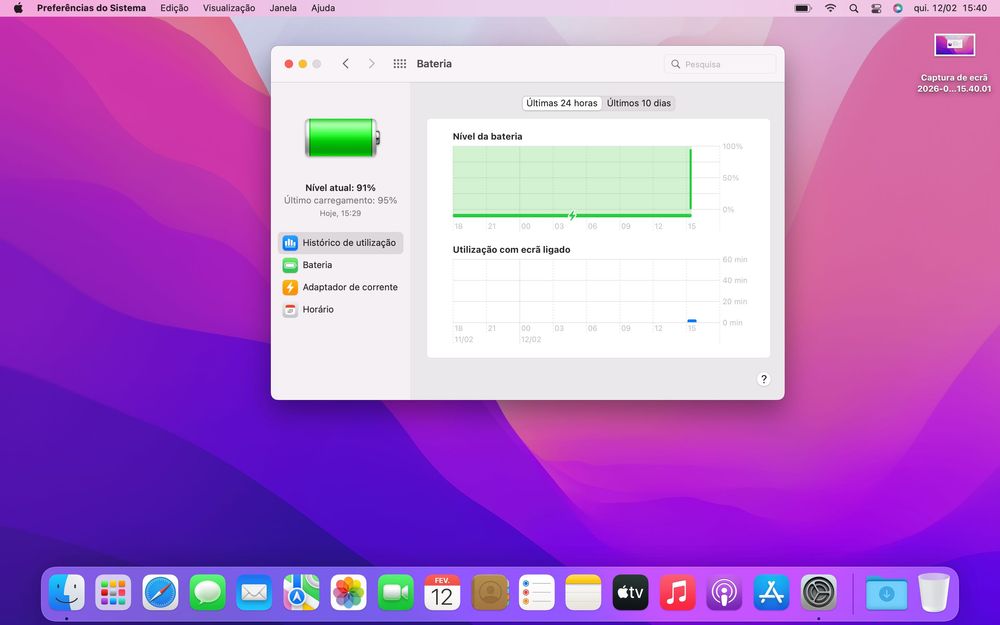Open Apple TV from the Dock
This screenshot has width=1000, height=625.
click(630, 593)
